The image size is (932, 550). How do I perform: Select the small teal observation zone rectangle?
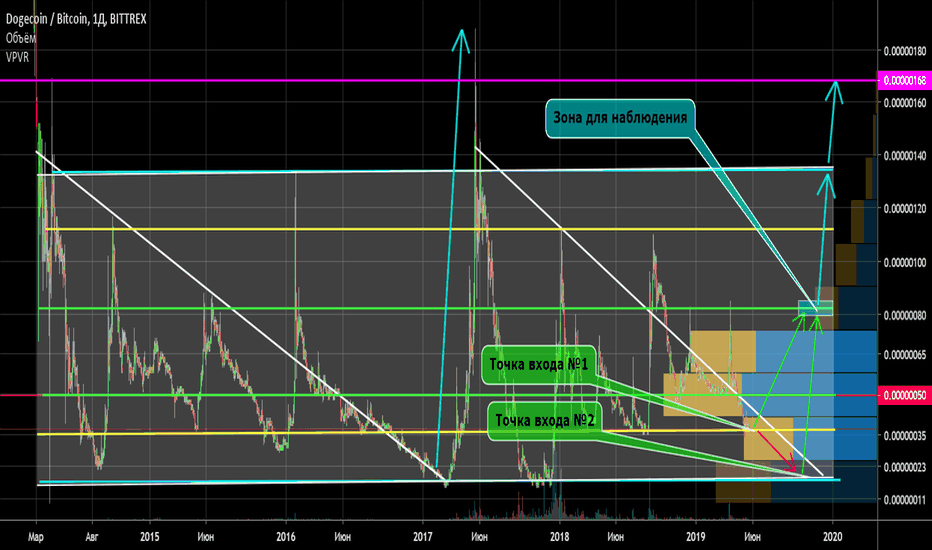pos(815,308)
